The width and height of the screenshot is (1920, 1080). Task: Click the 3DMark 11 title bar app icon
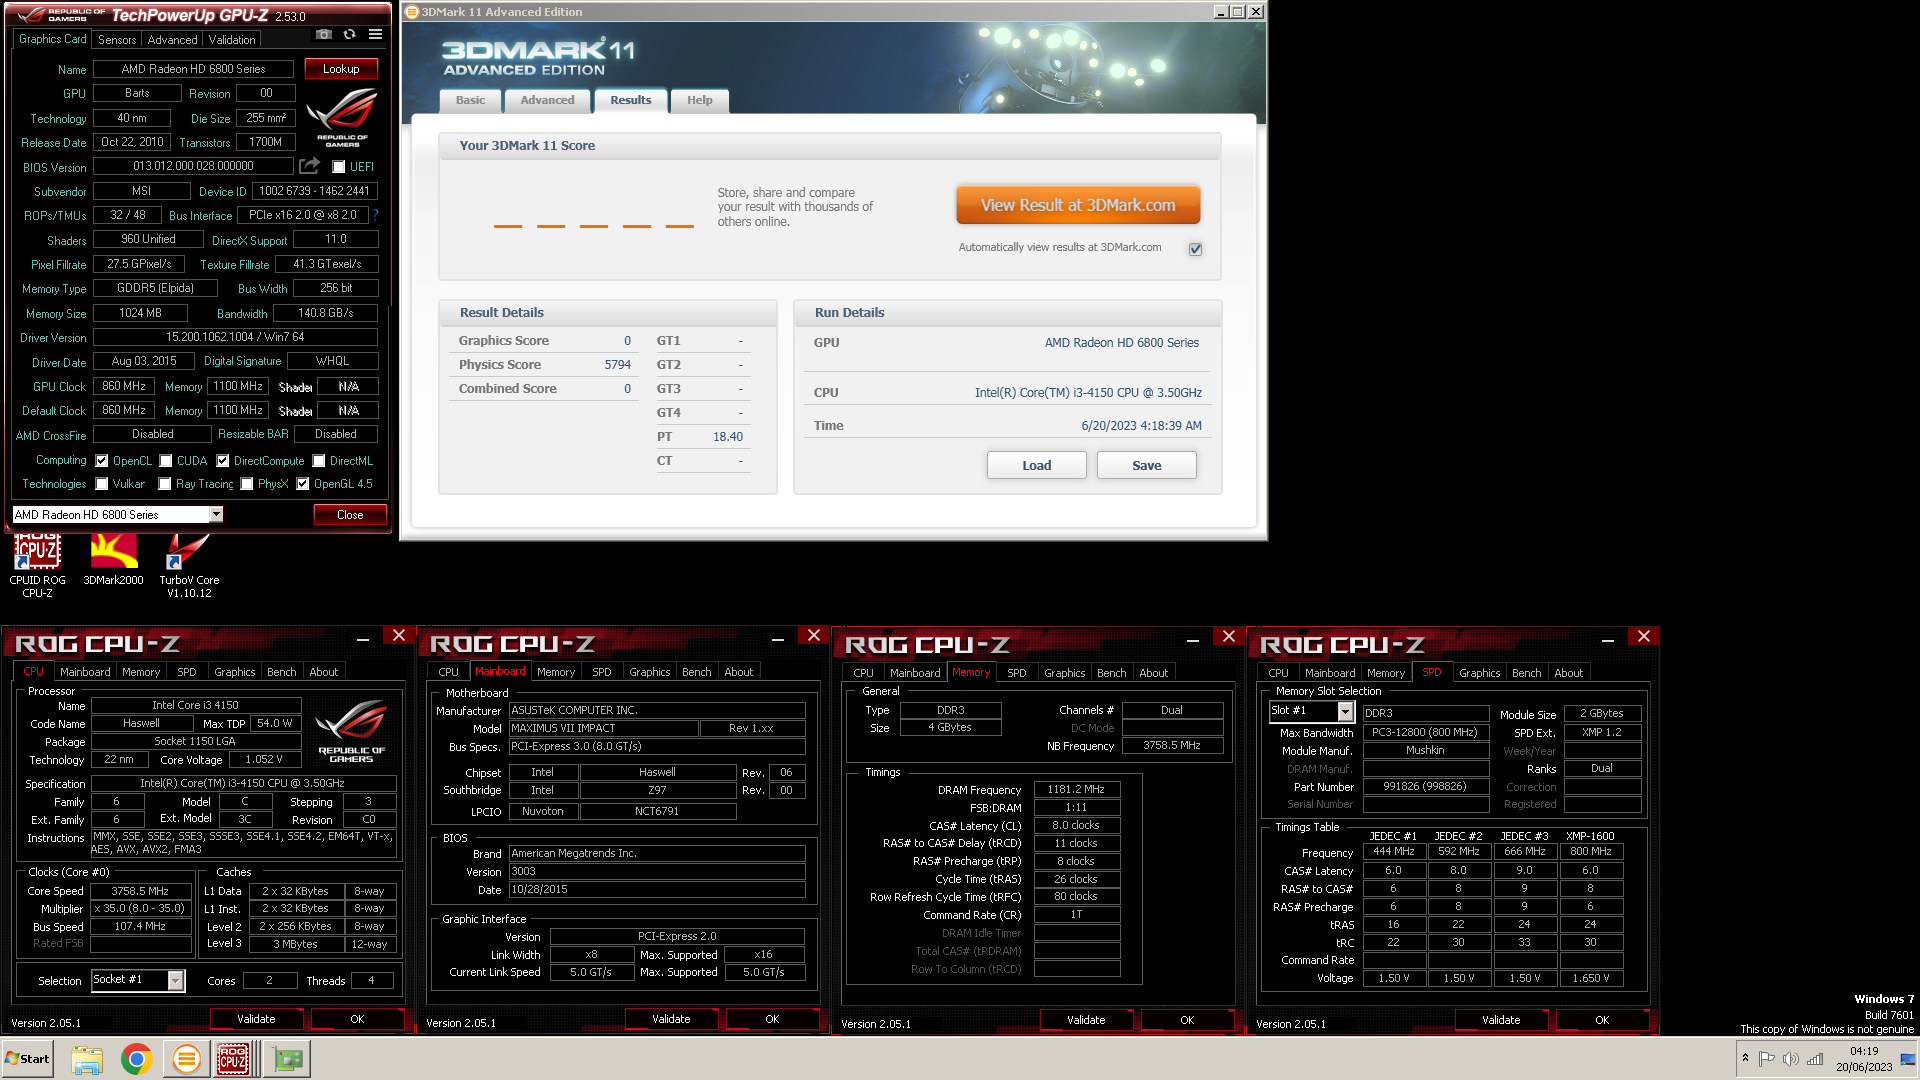(412, 12)
